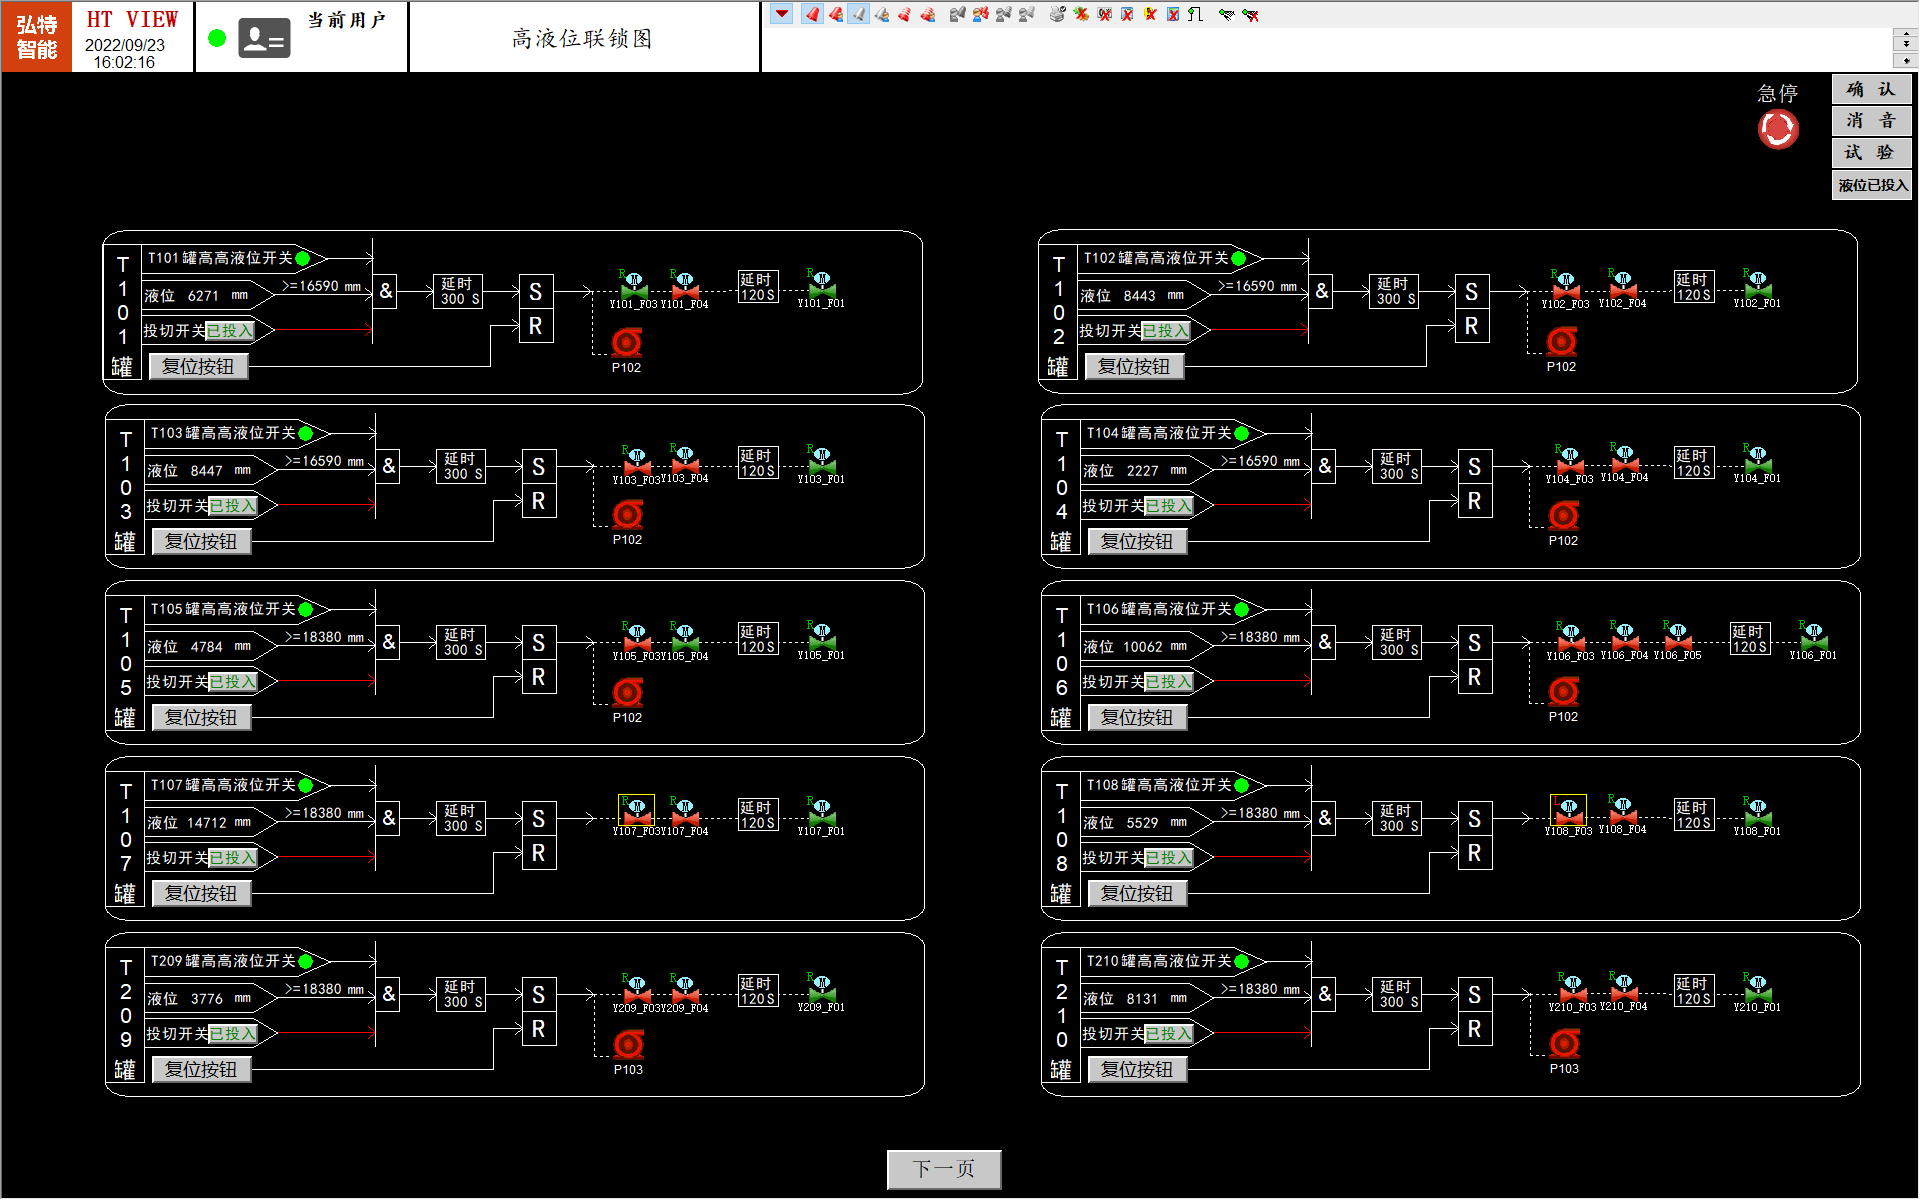Click the current user profile icon
The image size is (1920, 1200).
coord(263,37)
